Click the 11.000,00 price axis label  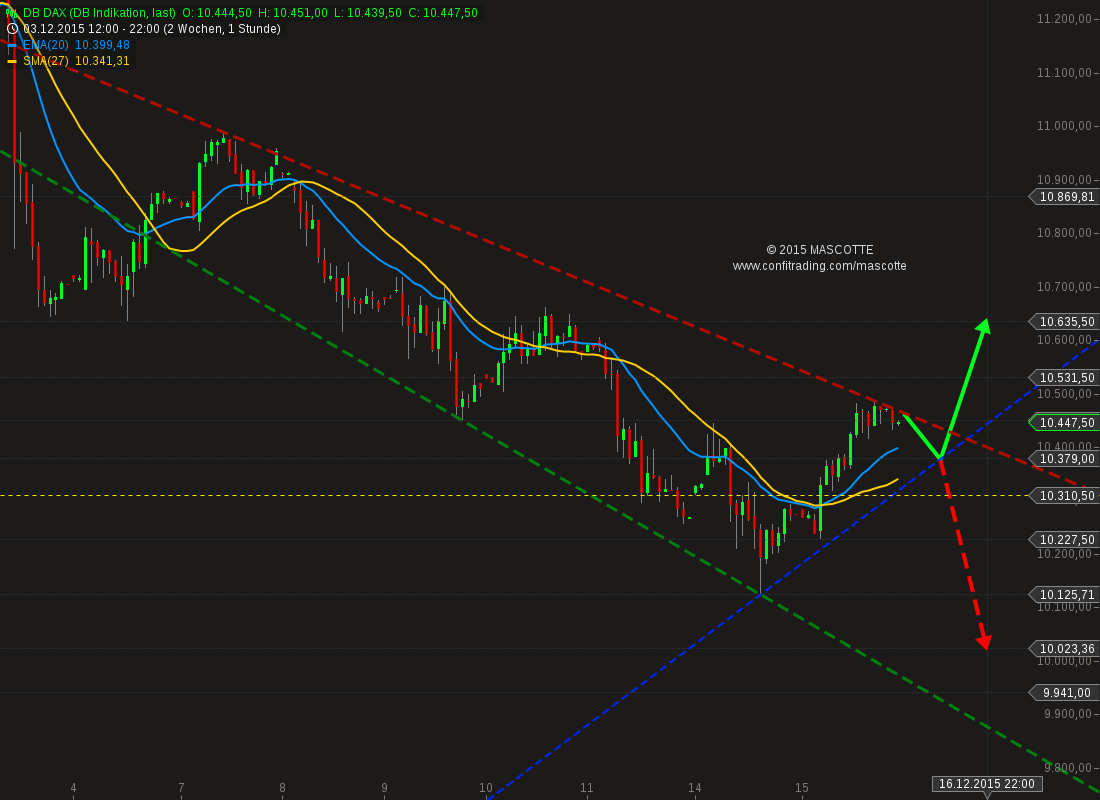tap(1064, 126)
